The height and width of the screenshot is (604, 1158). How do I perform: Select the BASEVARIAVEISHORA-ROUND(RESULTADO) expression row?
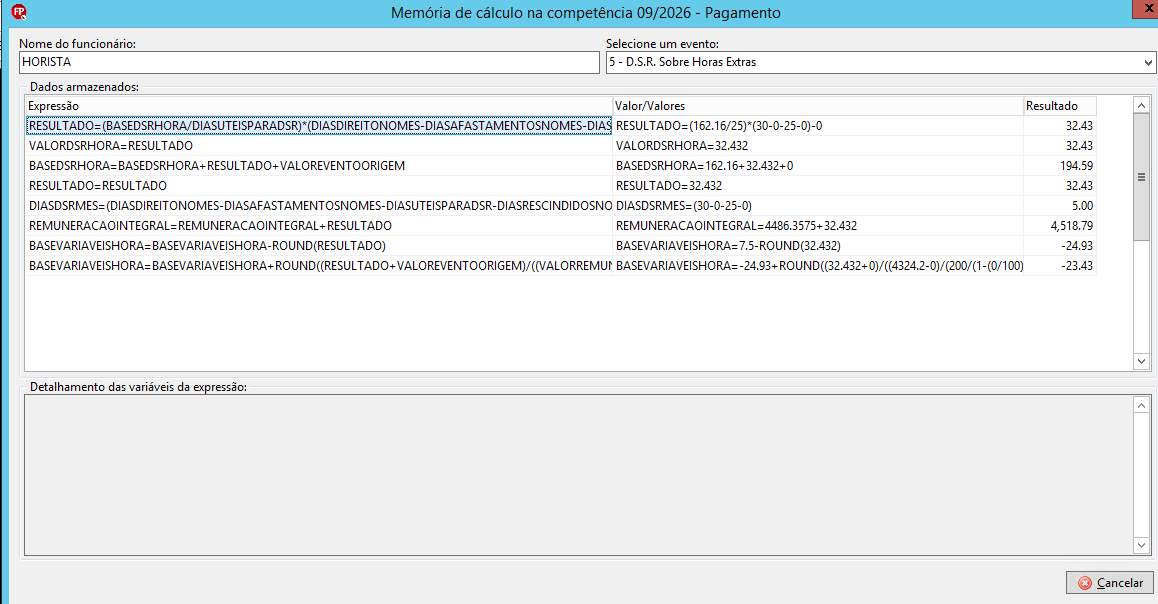point(318,246)
